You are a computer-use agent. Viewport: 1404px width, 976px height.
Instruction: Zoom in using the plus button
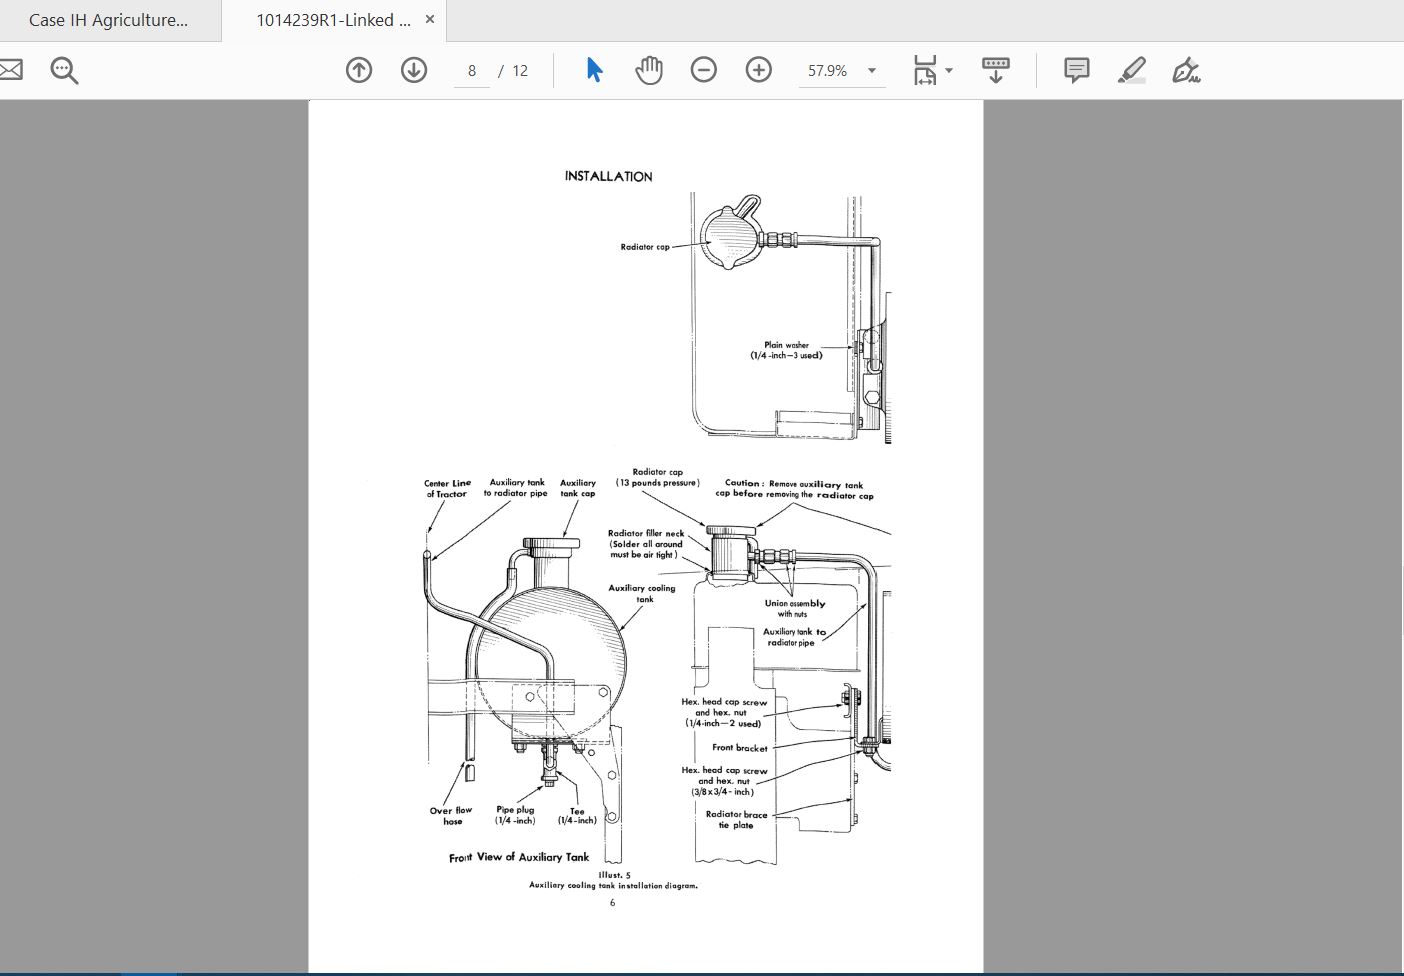[759, 70]
